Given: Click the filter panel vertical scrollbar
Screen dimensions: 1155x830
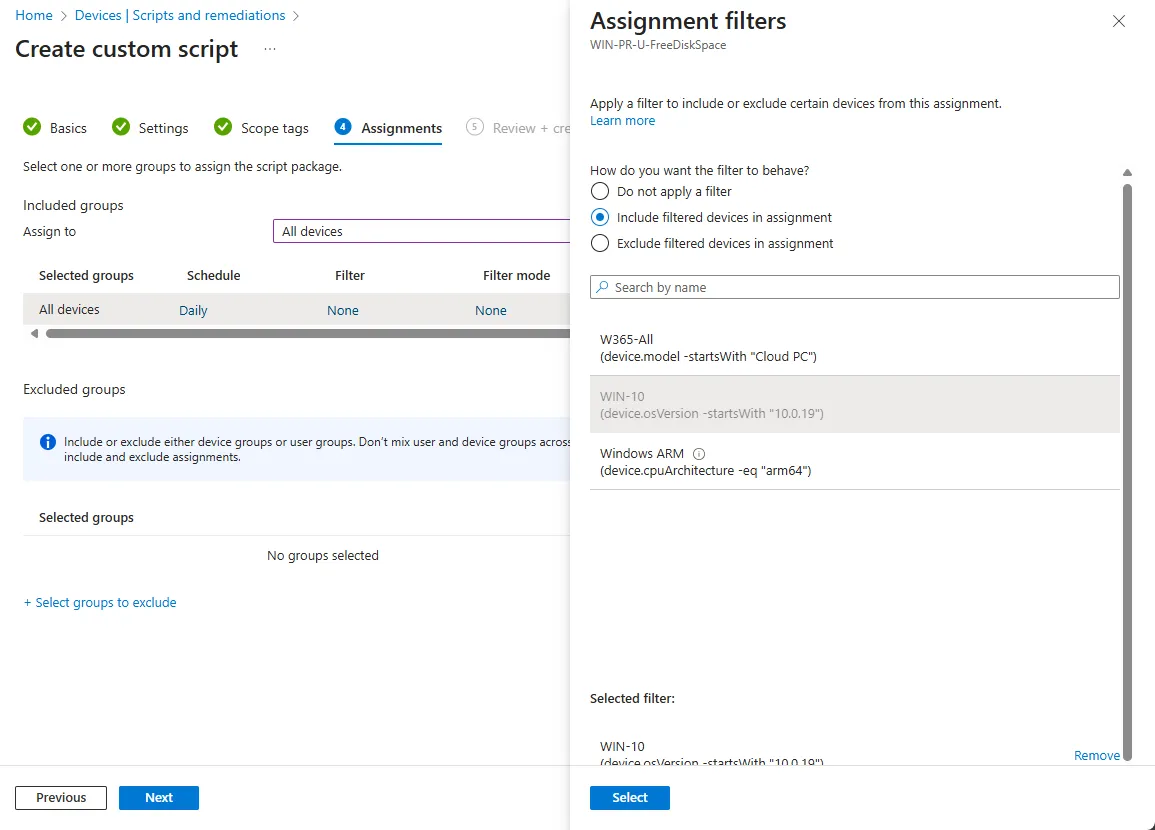Looking at the screenshot, I should [x=1127, y=471].
